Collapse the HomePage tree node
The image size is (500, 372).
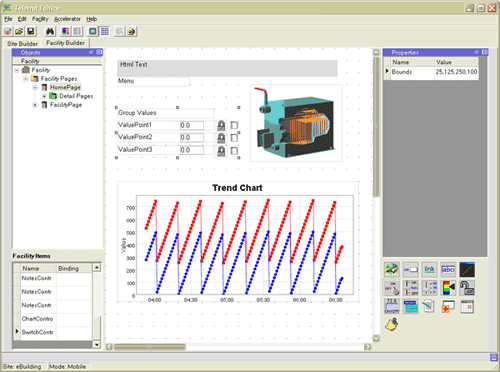pos(35,88)
